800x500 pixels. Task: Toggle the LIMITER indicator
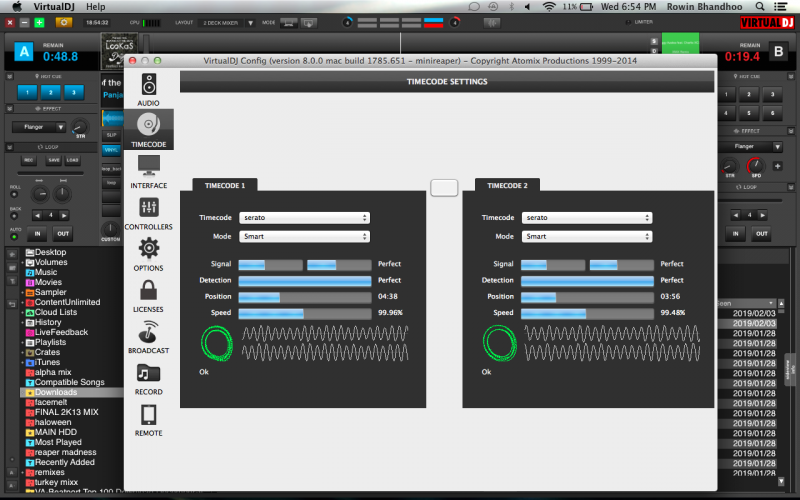[628, 22]
